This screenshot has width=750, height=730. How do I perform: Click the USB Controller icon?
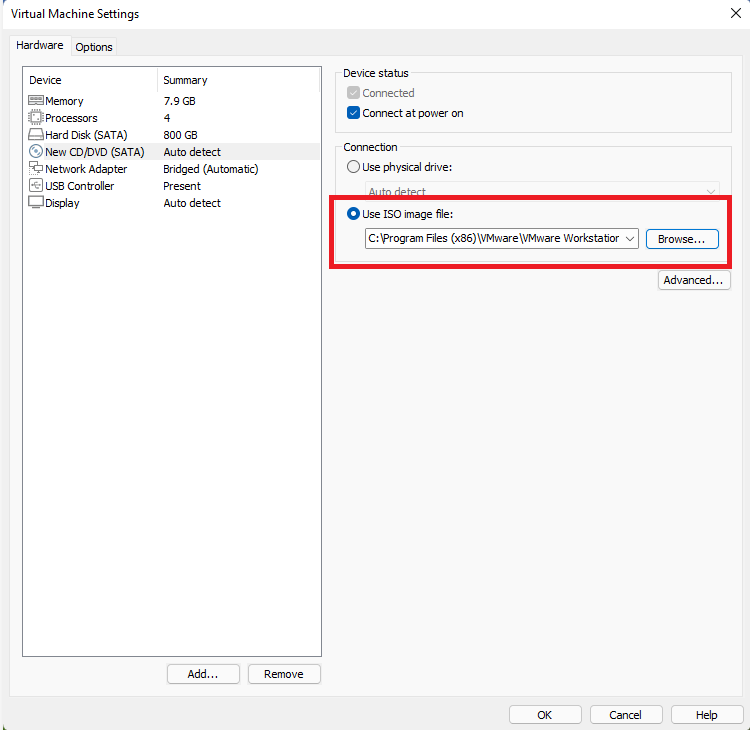coord(36,186)
